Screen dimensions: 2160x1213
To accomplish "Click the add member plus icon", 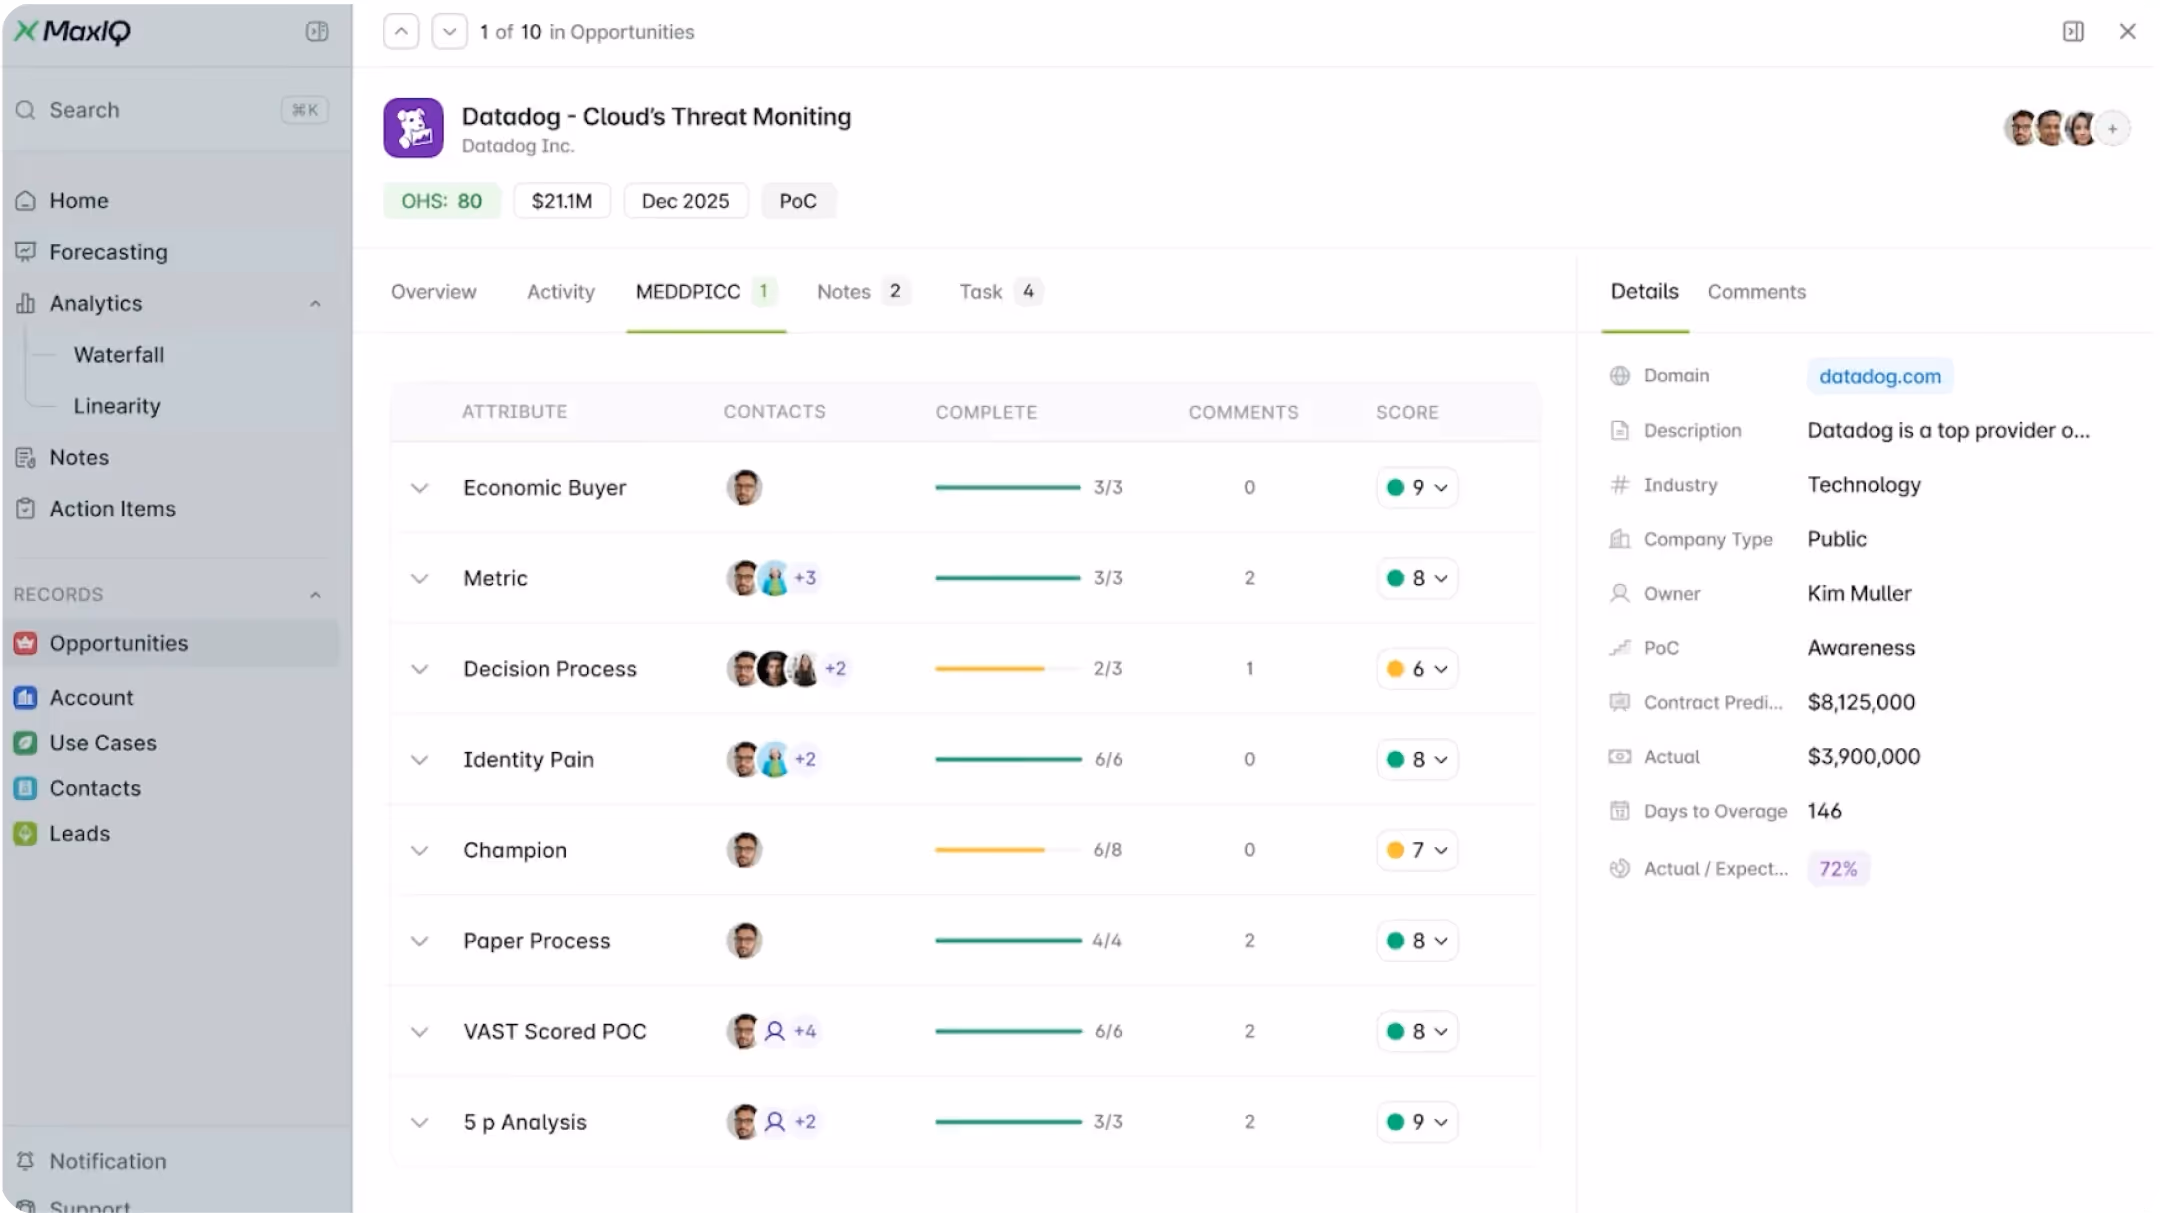I will tap(2112, 129).
